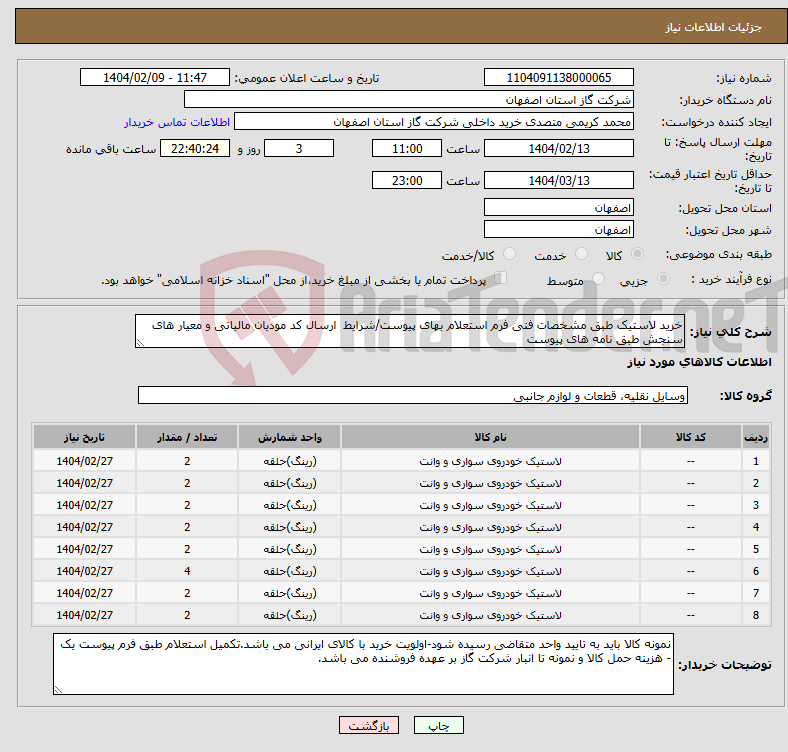Click the requester field محمد کریمی
The height and width of the screenshot is (752, 788).
pos(434,122)
